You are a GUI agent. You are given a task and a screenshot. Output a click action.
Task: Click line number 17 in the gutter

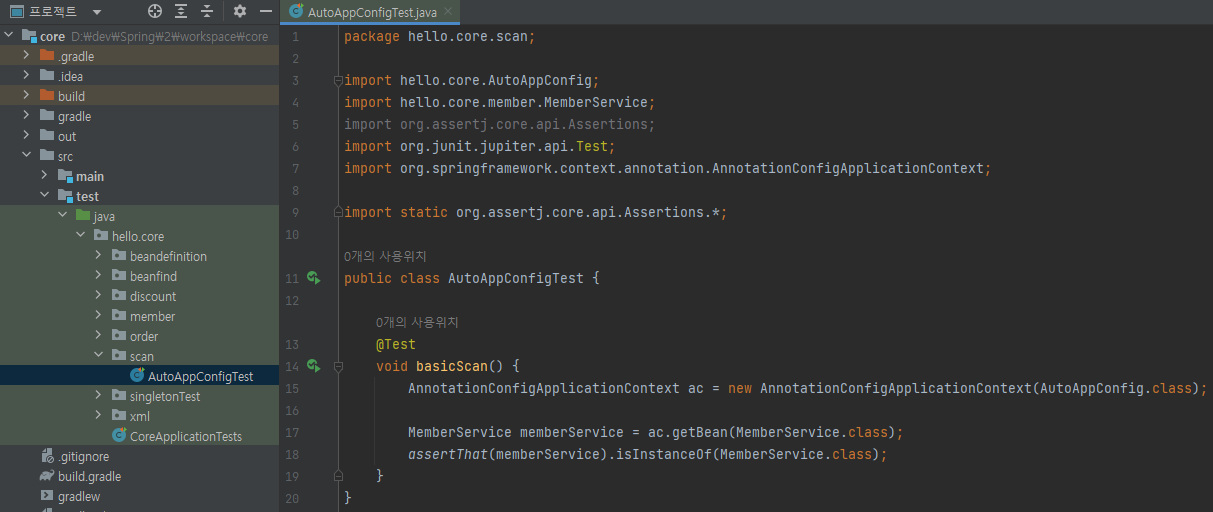point(292,432)
